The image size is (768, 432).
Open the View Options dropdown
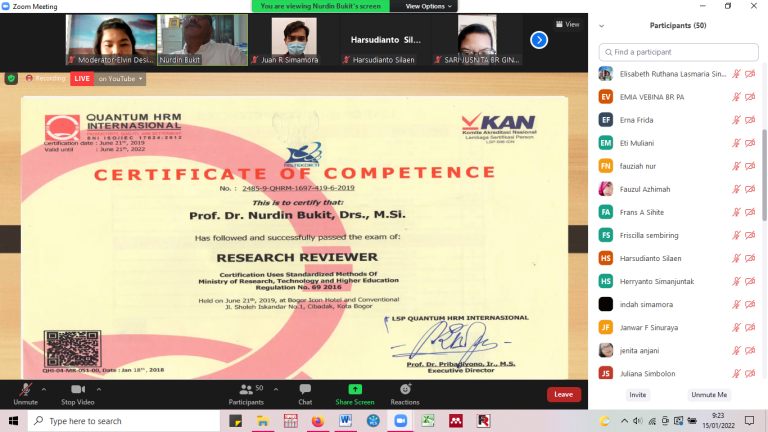[428, 6]
